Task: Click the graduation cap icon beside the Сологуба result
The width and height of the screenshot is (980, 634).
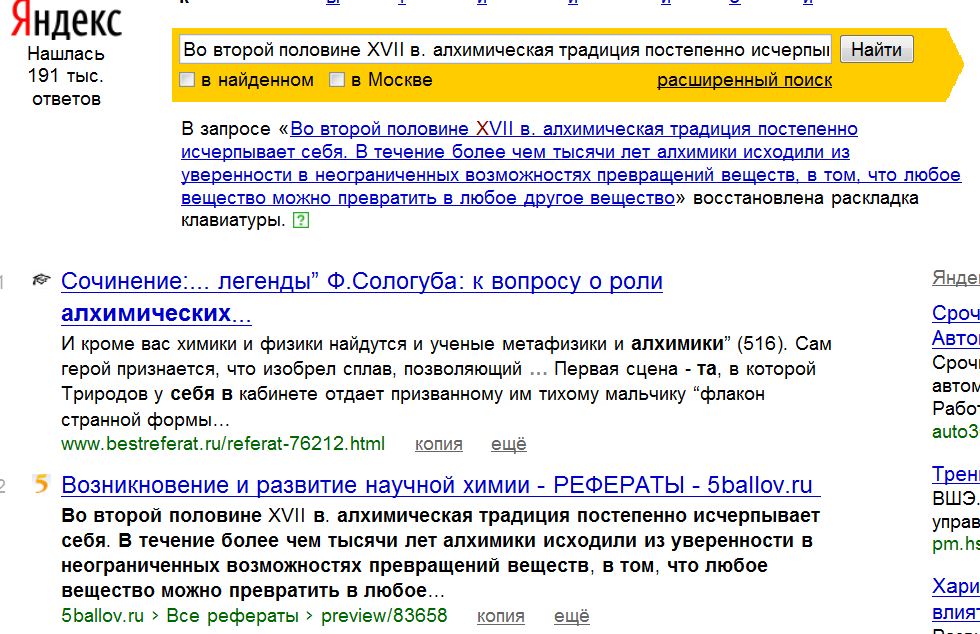Action: 41,279
